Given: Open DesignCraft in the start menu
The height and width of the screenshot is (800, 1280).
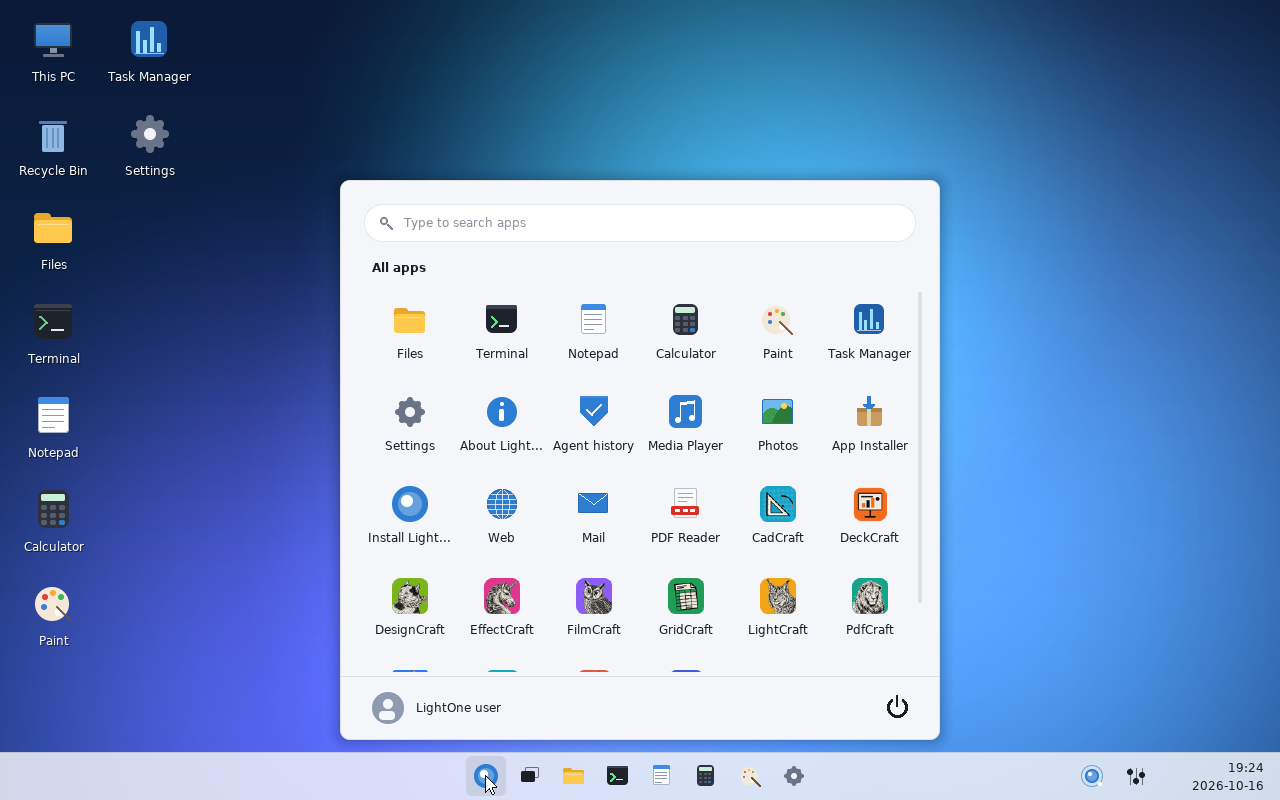Looking at the screenshot, I should [409, 607].
